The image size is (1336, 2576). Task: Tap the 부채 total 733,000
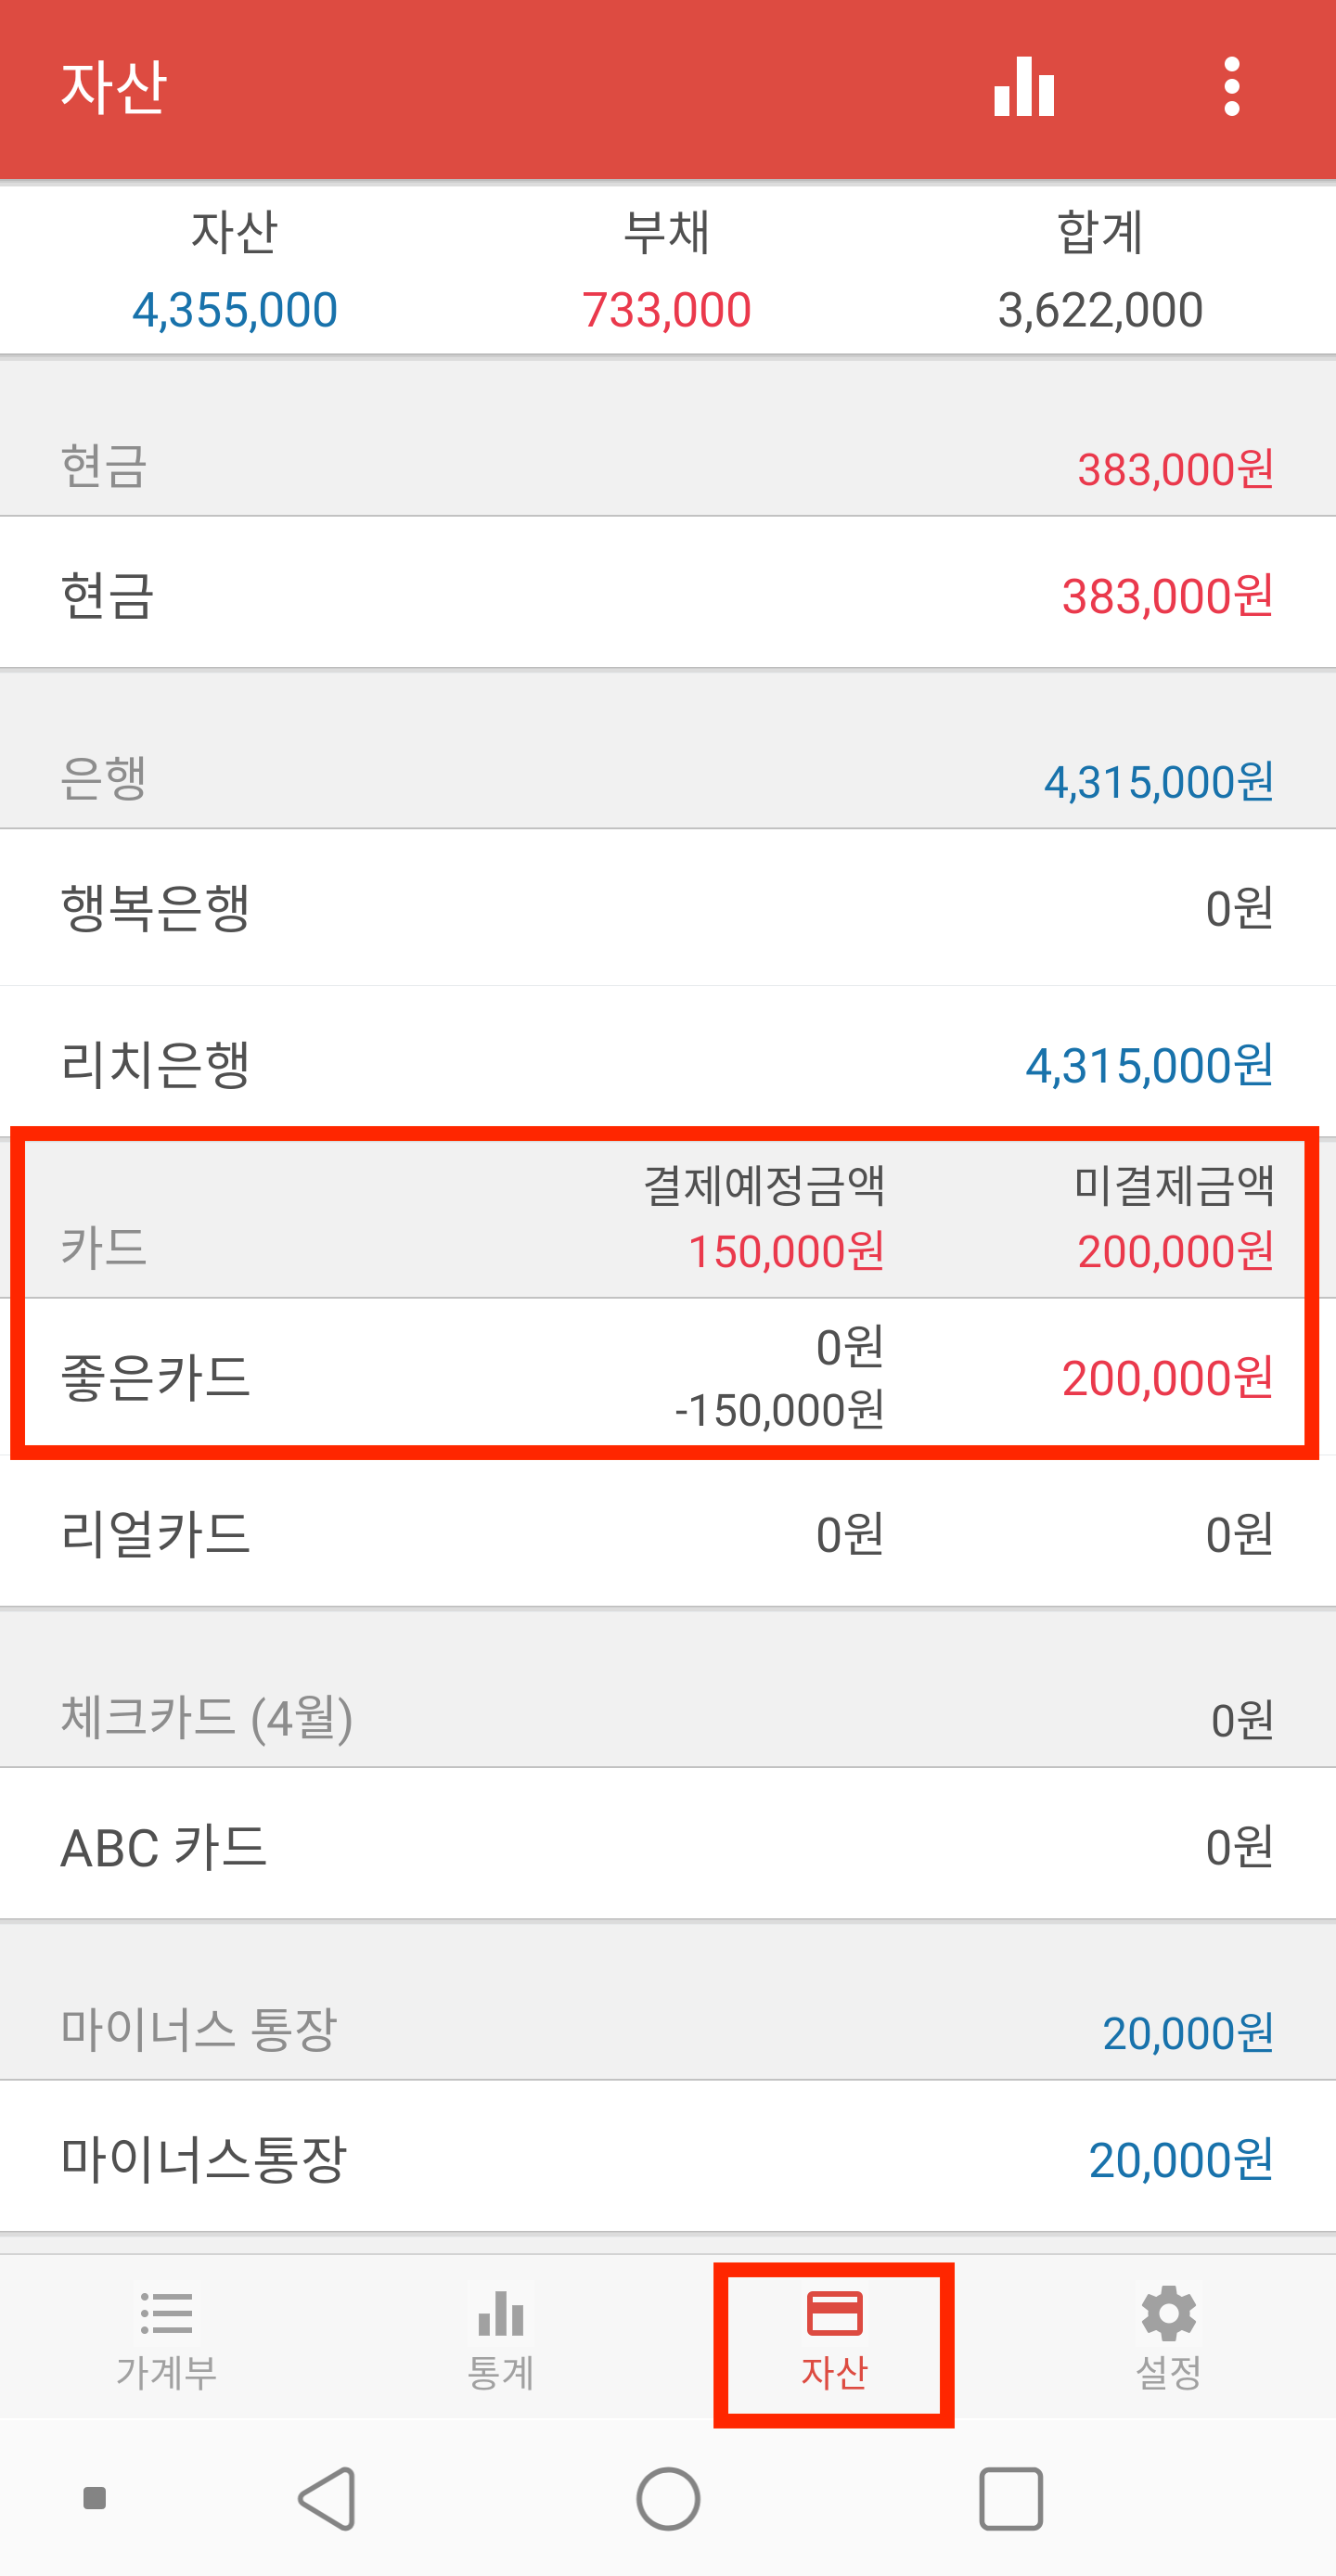(666, 309)
